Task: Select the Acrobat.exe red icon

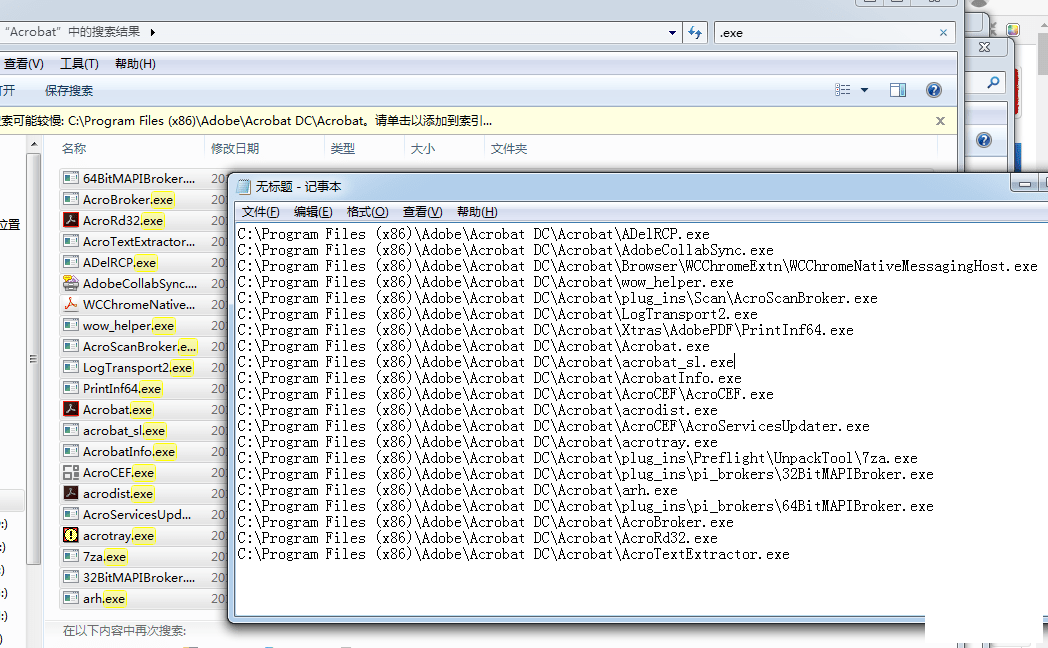Action: pos(71,410)
